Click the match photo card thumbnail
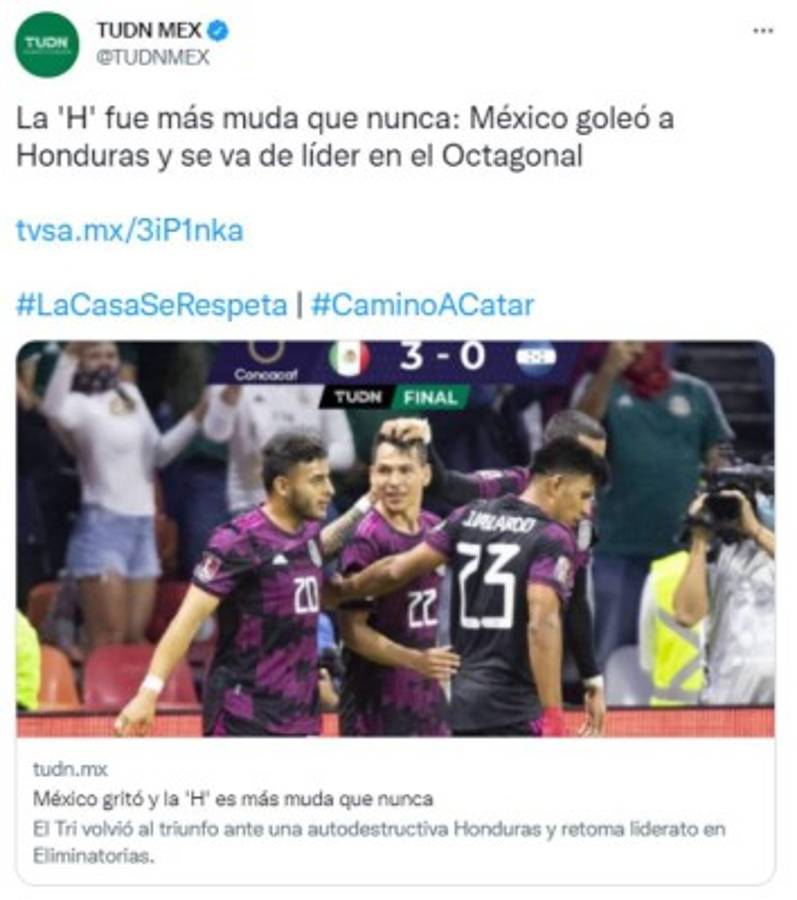The image size is (797, 900). [x=395, y=538]
